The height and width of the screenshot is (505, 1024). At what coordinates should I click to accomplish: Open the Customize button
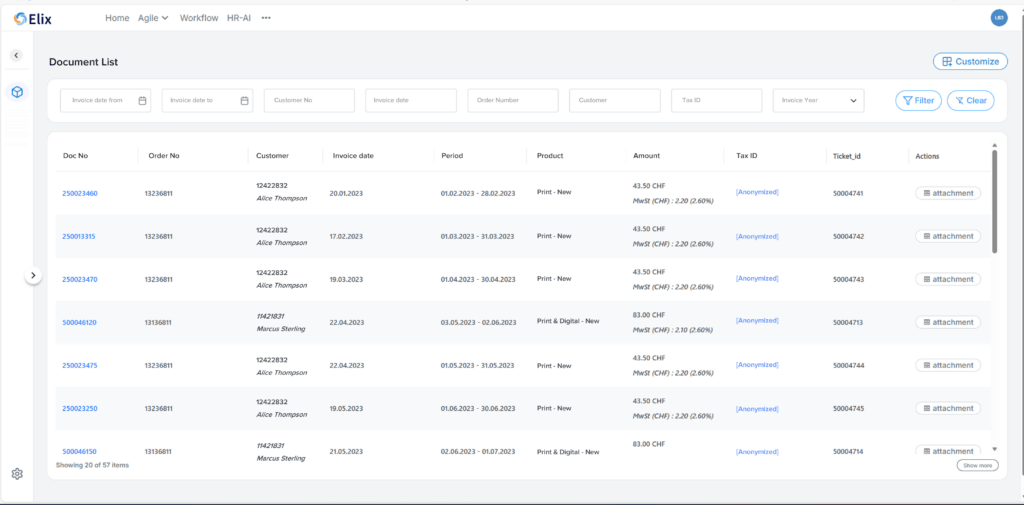tap(970, 61)
